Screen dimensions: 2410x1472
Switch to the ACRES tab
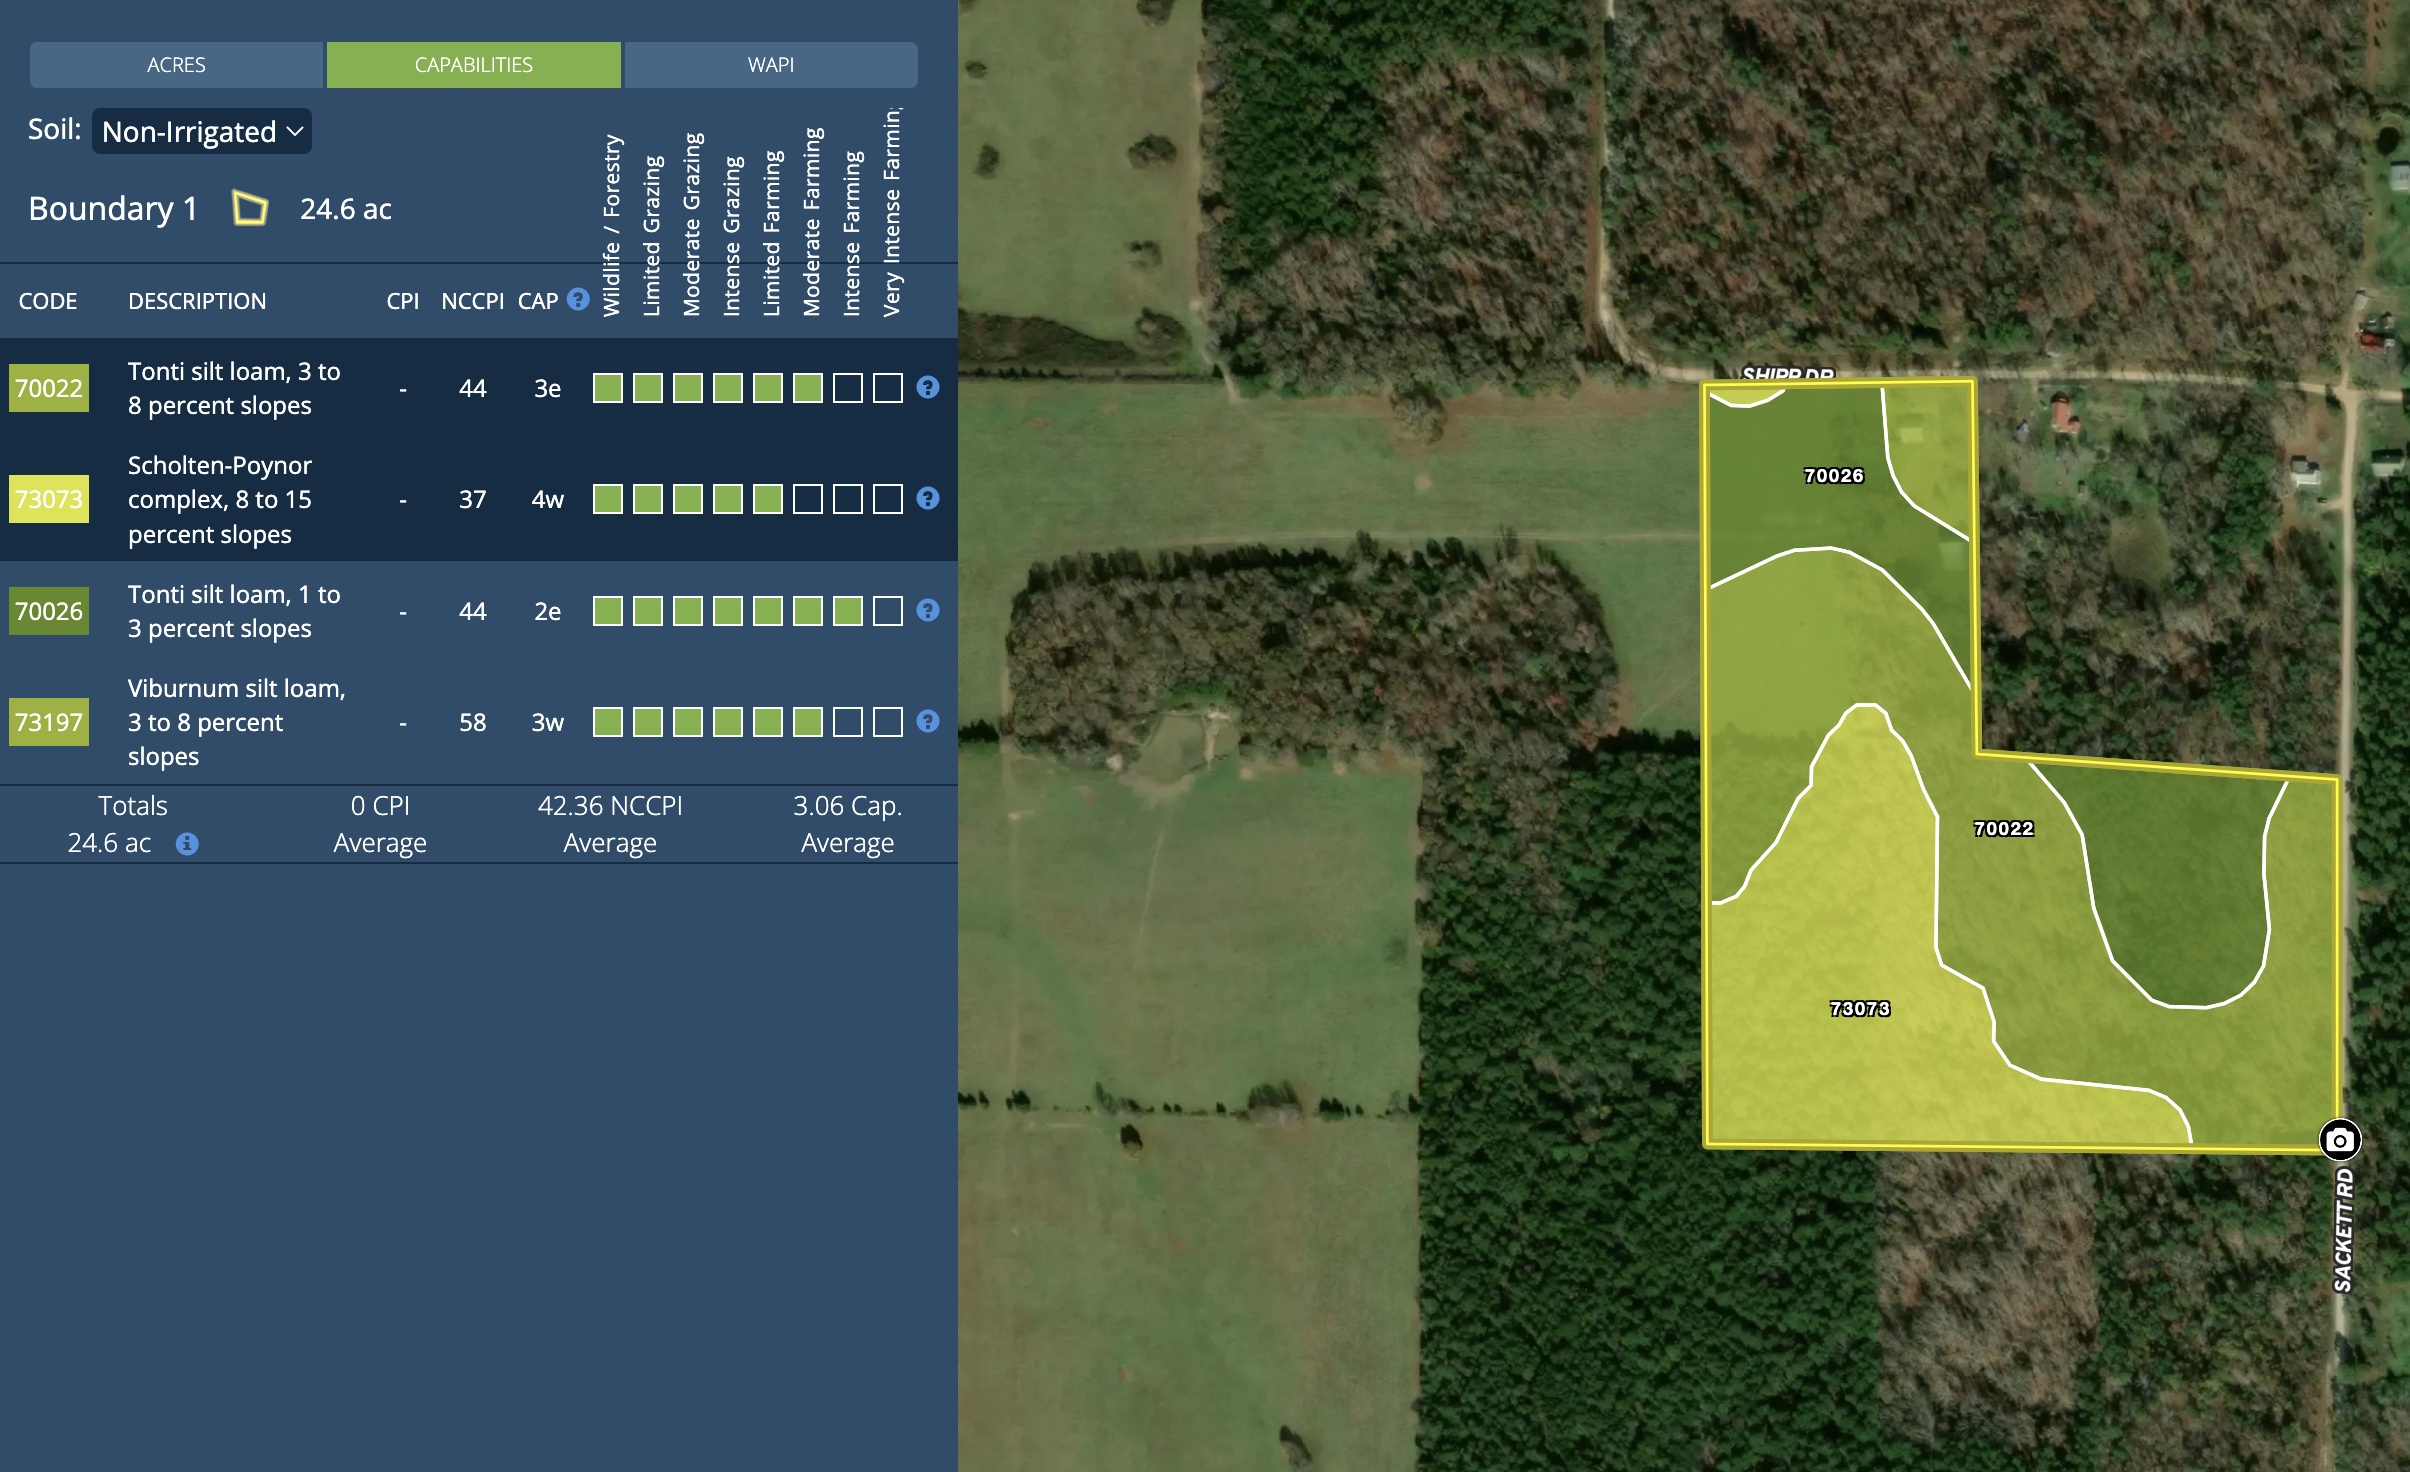coord(176,65)
